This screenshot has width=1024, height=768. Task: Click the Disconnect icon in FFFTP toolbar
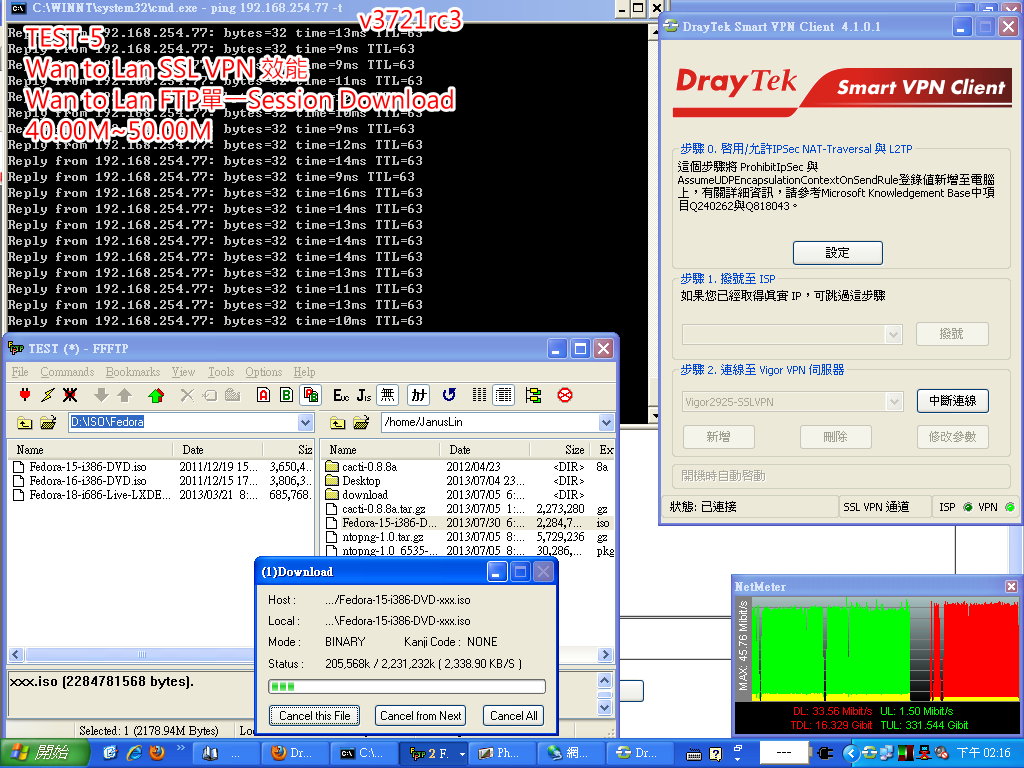click(x=70, y=395)
